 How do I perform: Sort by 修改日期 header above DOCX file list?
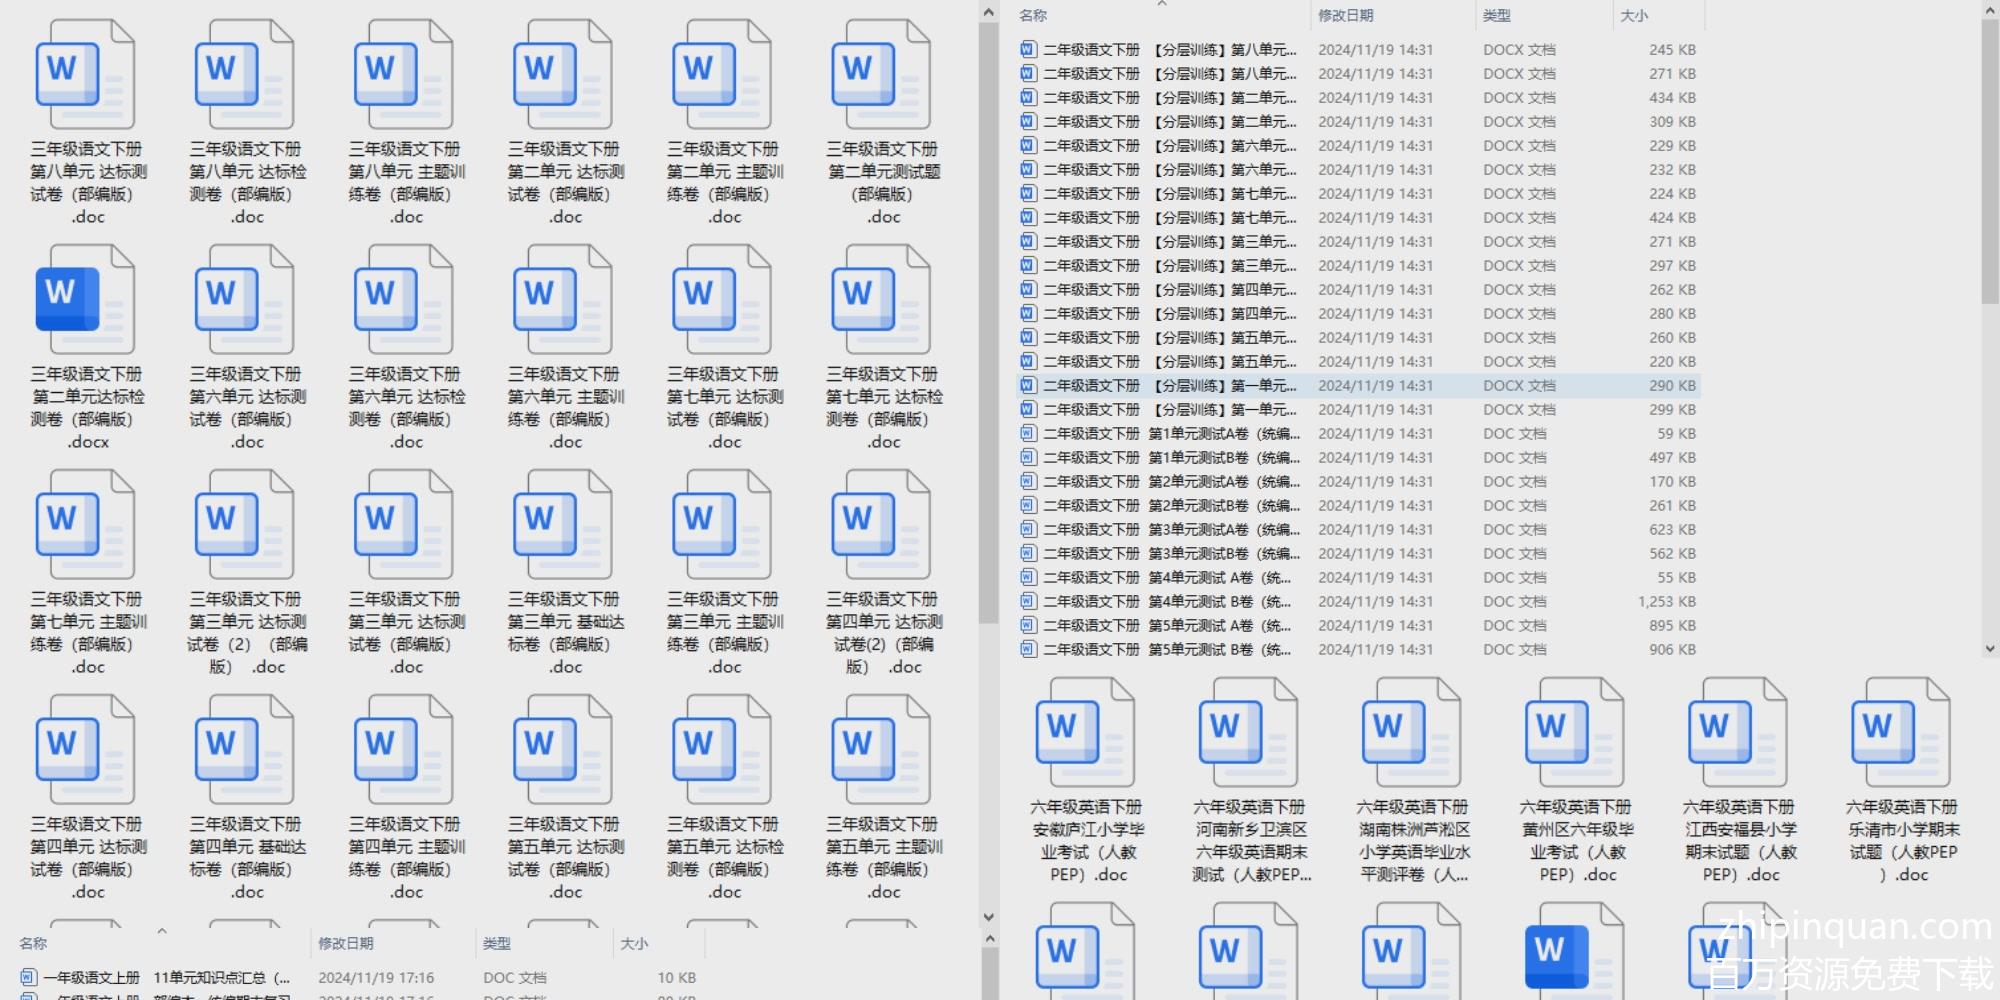click(1345, 16)
